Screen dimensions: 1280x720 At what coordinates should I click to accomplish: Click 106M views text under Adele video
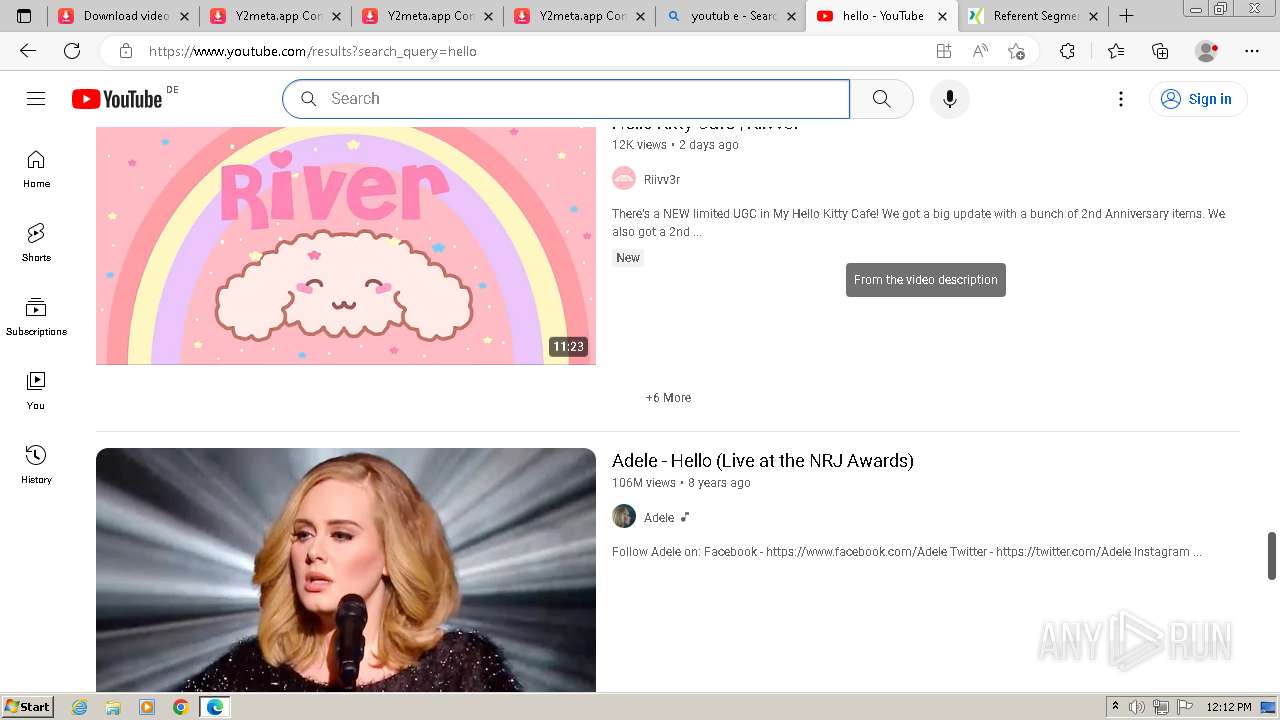tap(644, 483)
